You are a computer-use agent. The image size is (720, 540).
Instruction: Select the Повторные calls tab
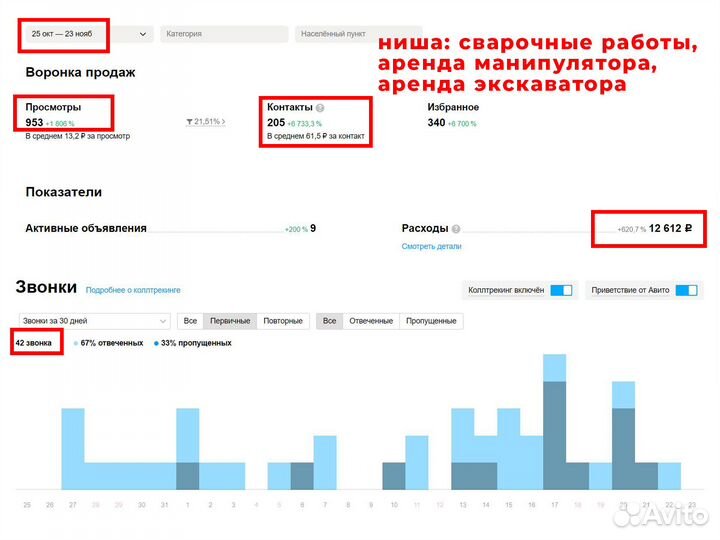pos(283,321)
